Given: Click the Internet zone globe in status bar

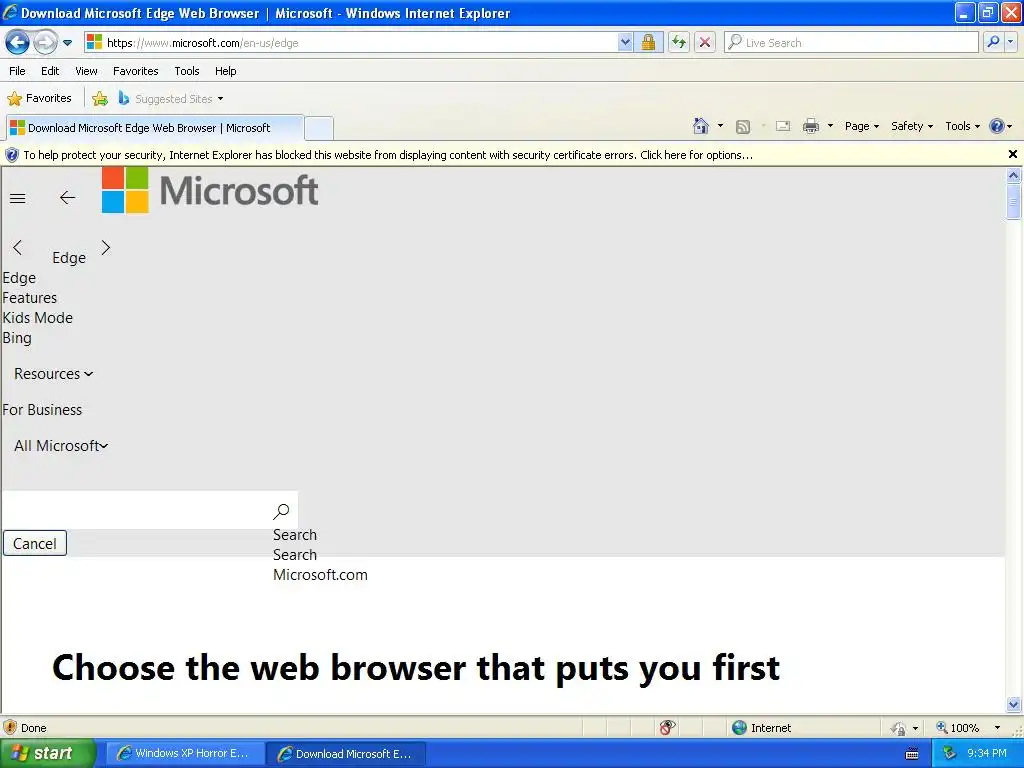Looking at the screenshot, I should (739, 728).
